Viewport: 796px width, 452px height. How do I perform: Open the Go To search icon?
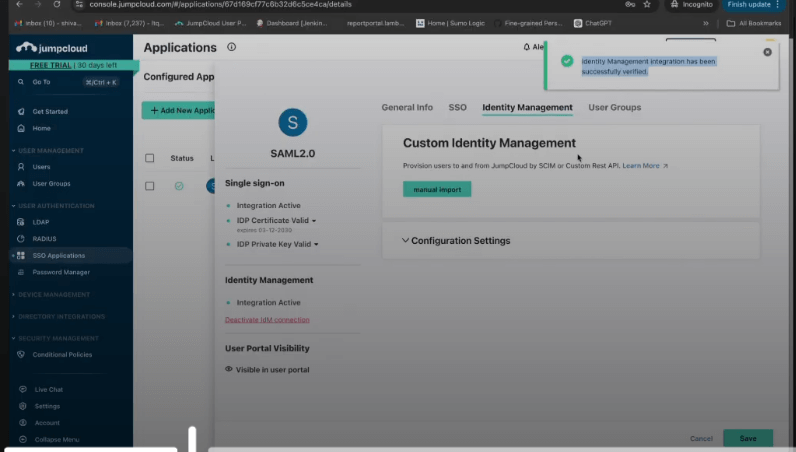tap(21, 82)
